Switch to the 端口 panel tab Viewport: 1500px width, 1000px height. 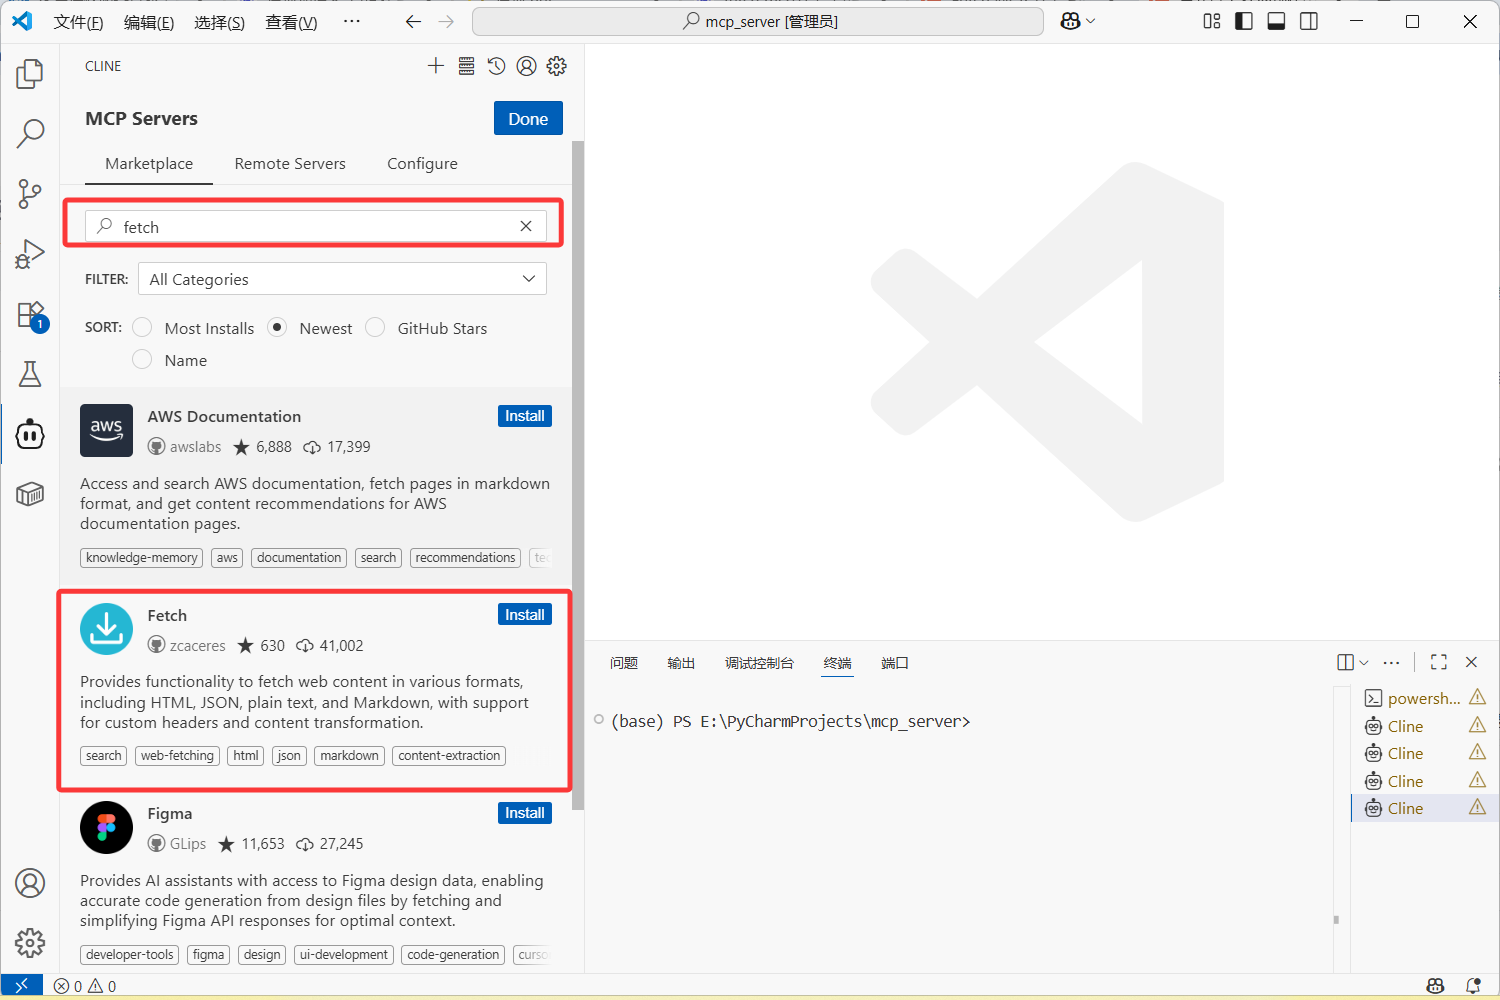click(895, 663)
